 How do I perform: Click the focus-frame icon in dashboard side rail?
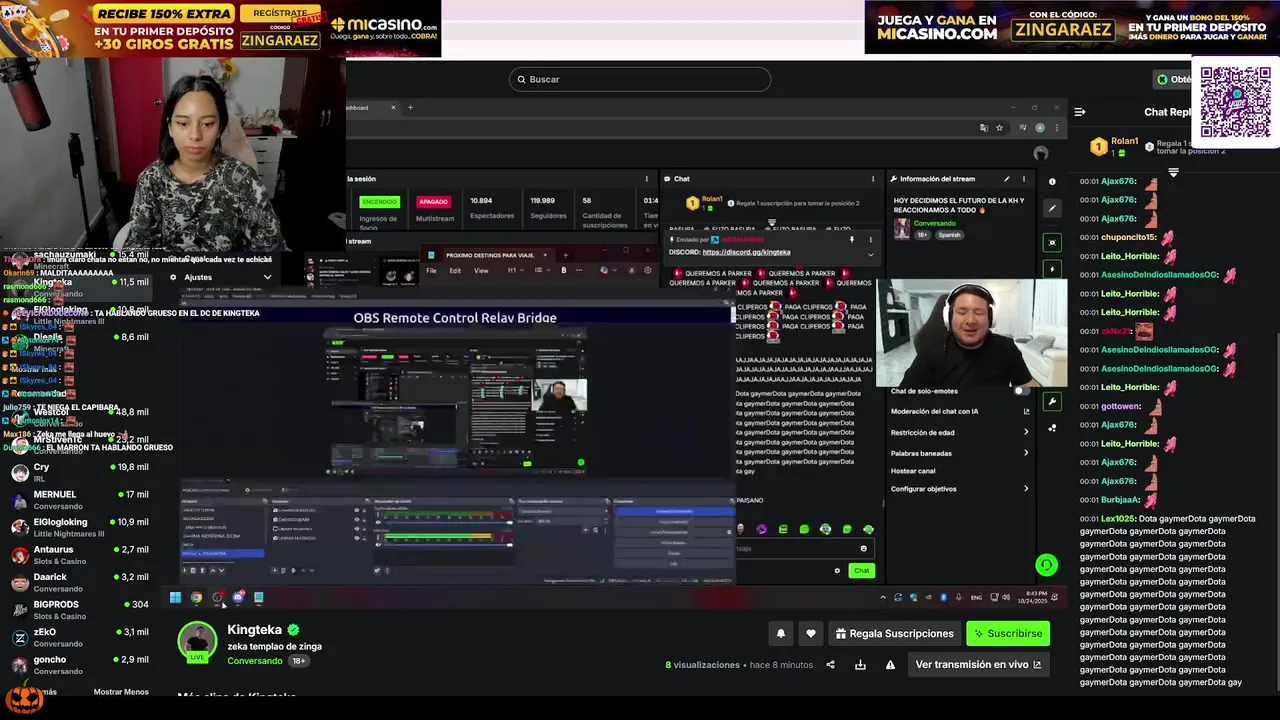pyautogui.click(x=1052, y=242)
